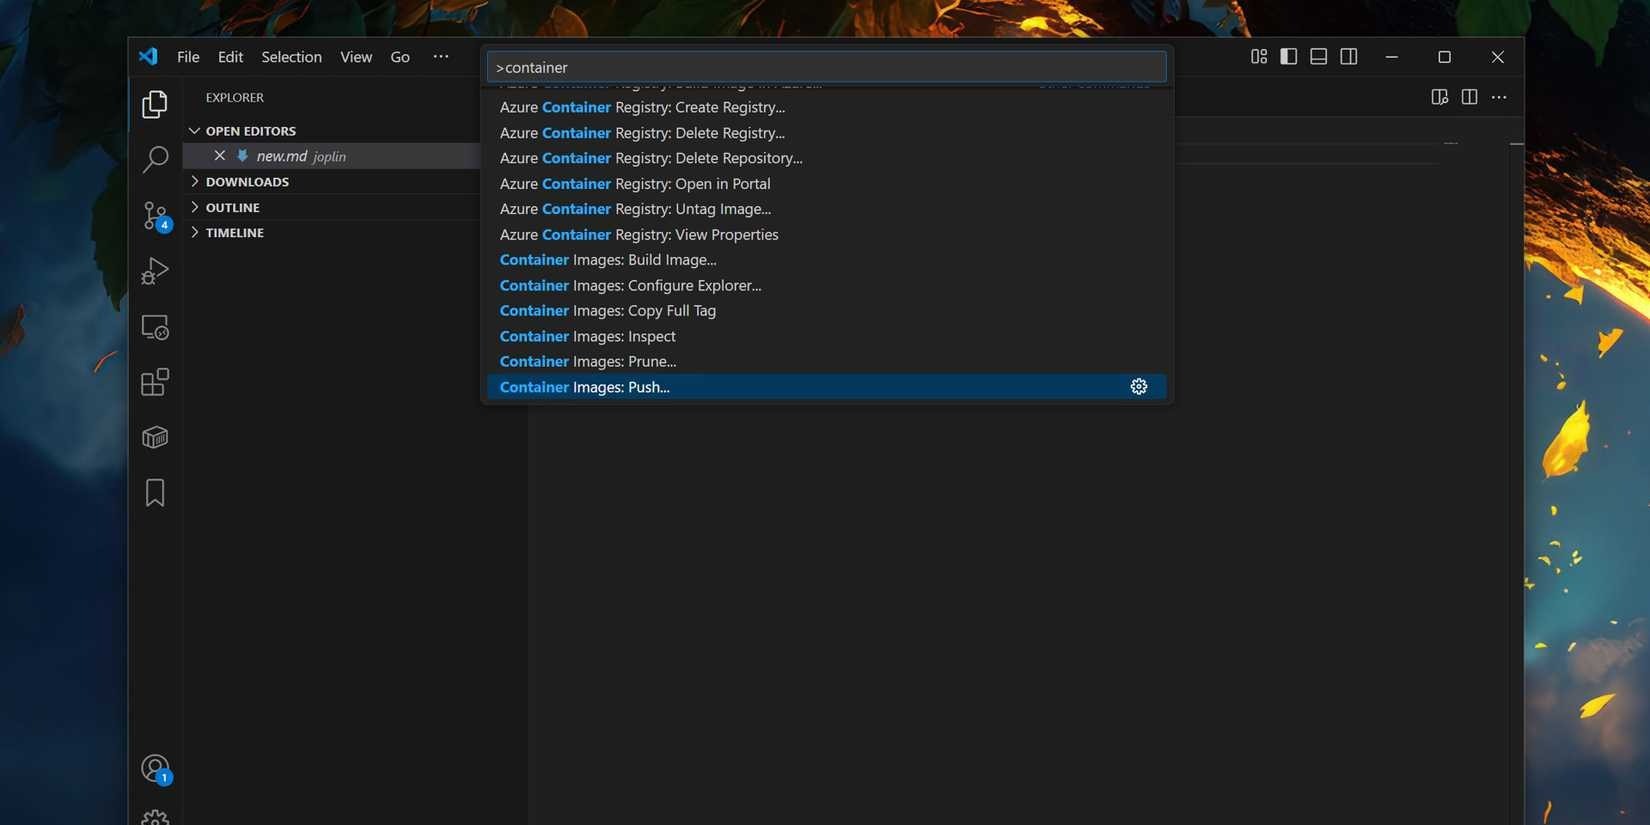1650x825 pixels.
Task: Open the Go menu
Action: click(x=400, y=57)
